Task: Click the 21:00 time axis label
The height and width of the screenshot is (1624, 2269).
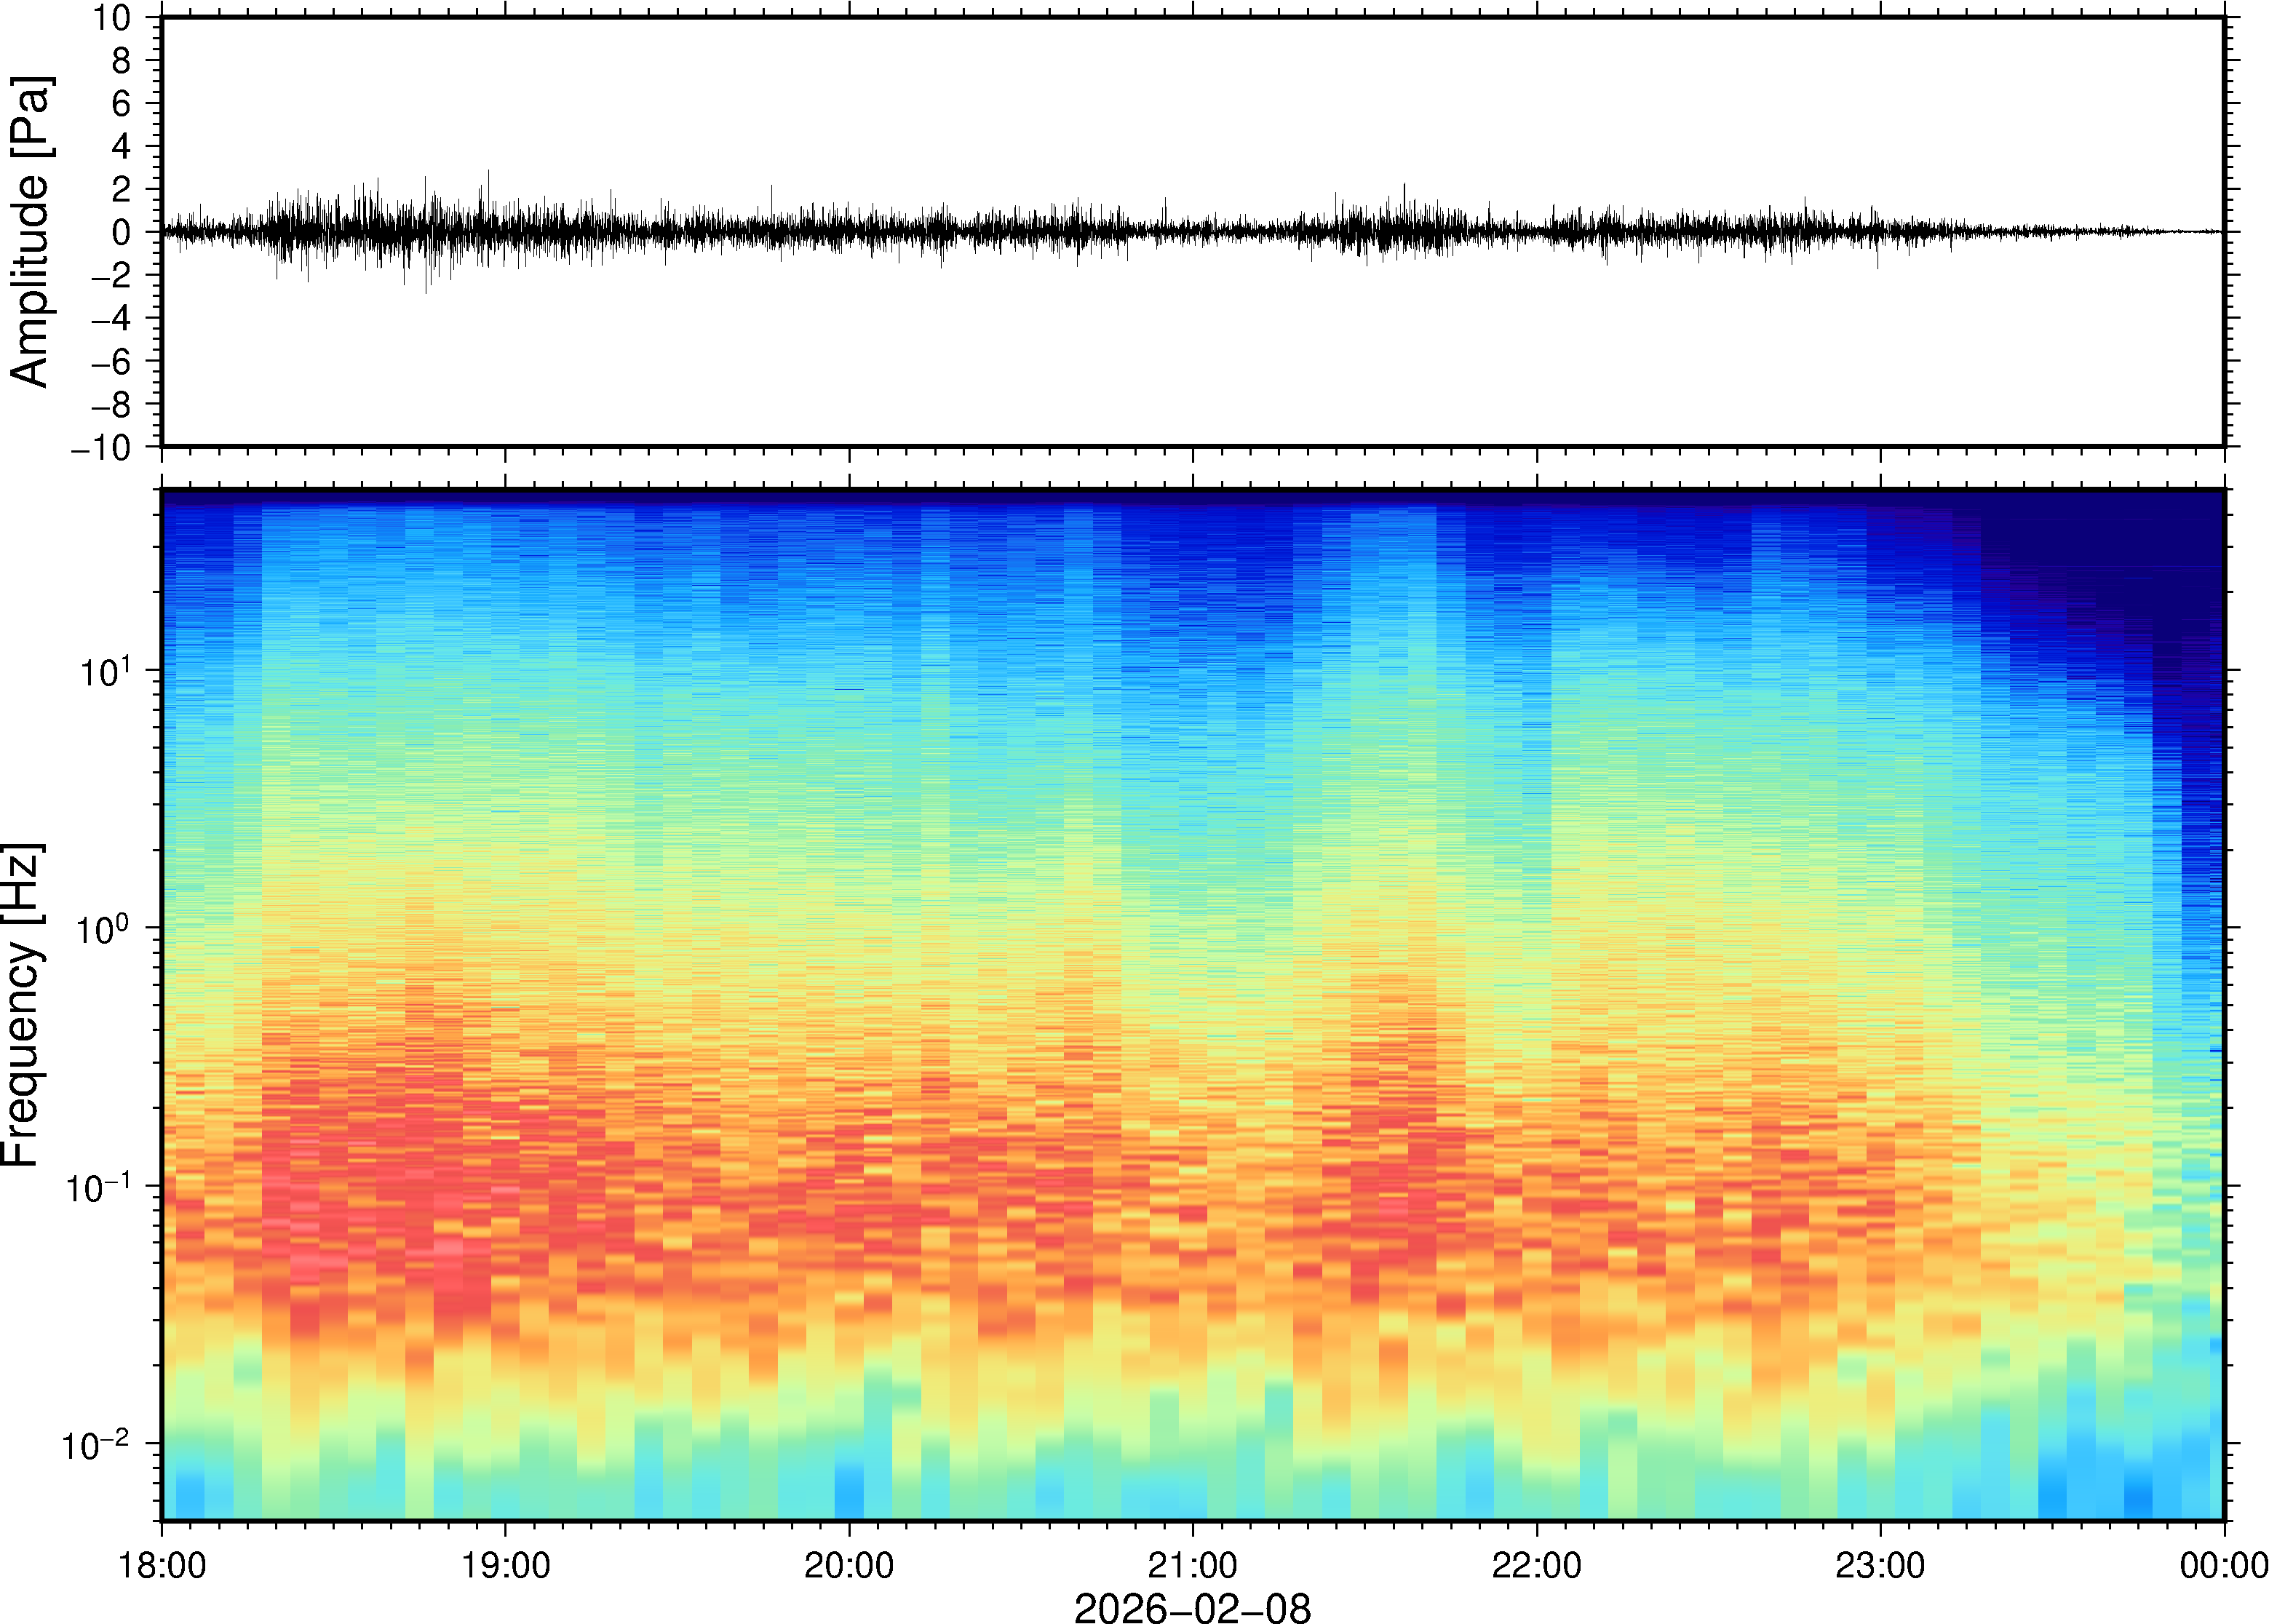Action: (x=1192, y=1565)
